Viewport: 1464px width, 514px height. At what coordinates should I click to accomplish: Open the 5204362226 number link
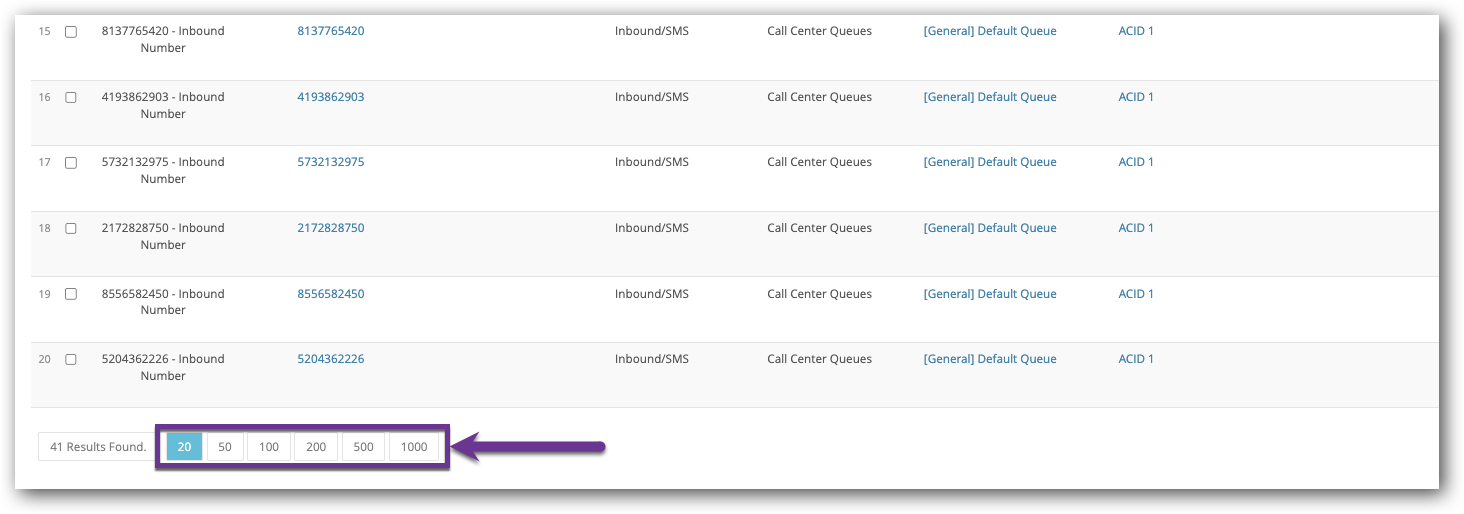click(x=331, y=359)
